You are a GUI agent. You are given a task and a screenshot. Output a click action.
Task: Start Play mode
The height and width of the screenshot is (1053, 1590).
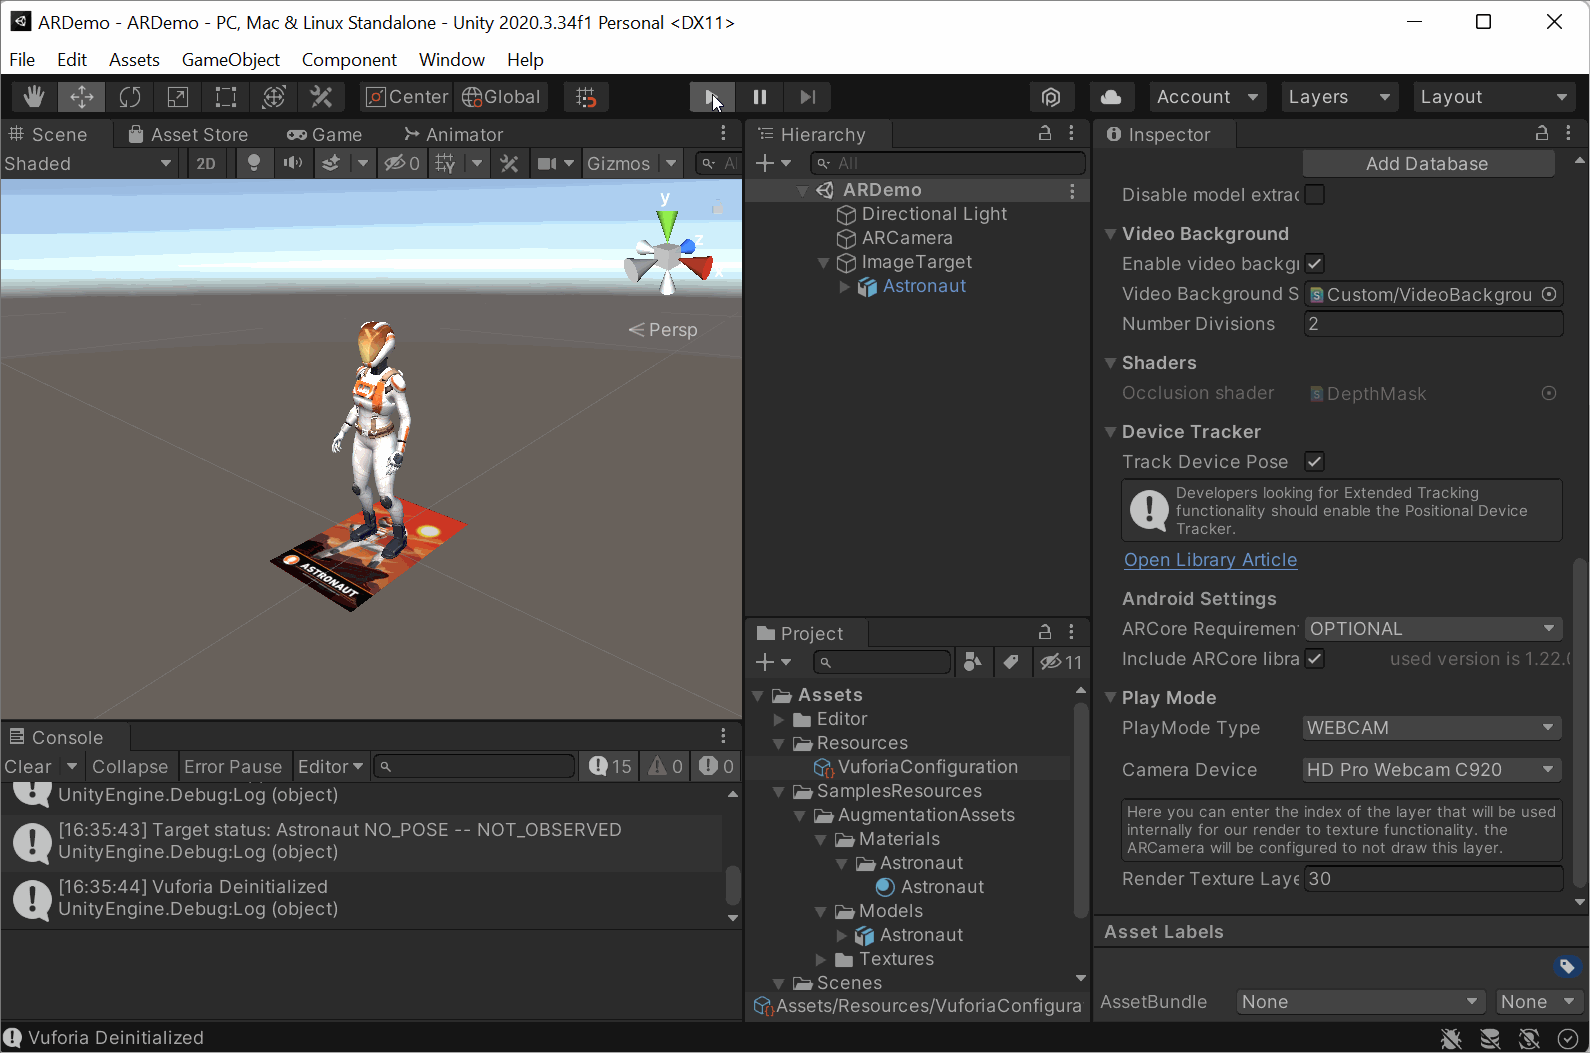[712, 97]
